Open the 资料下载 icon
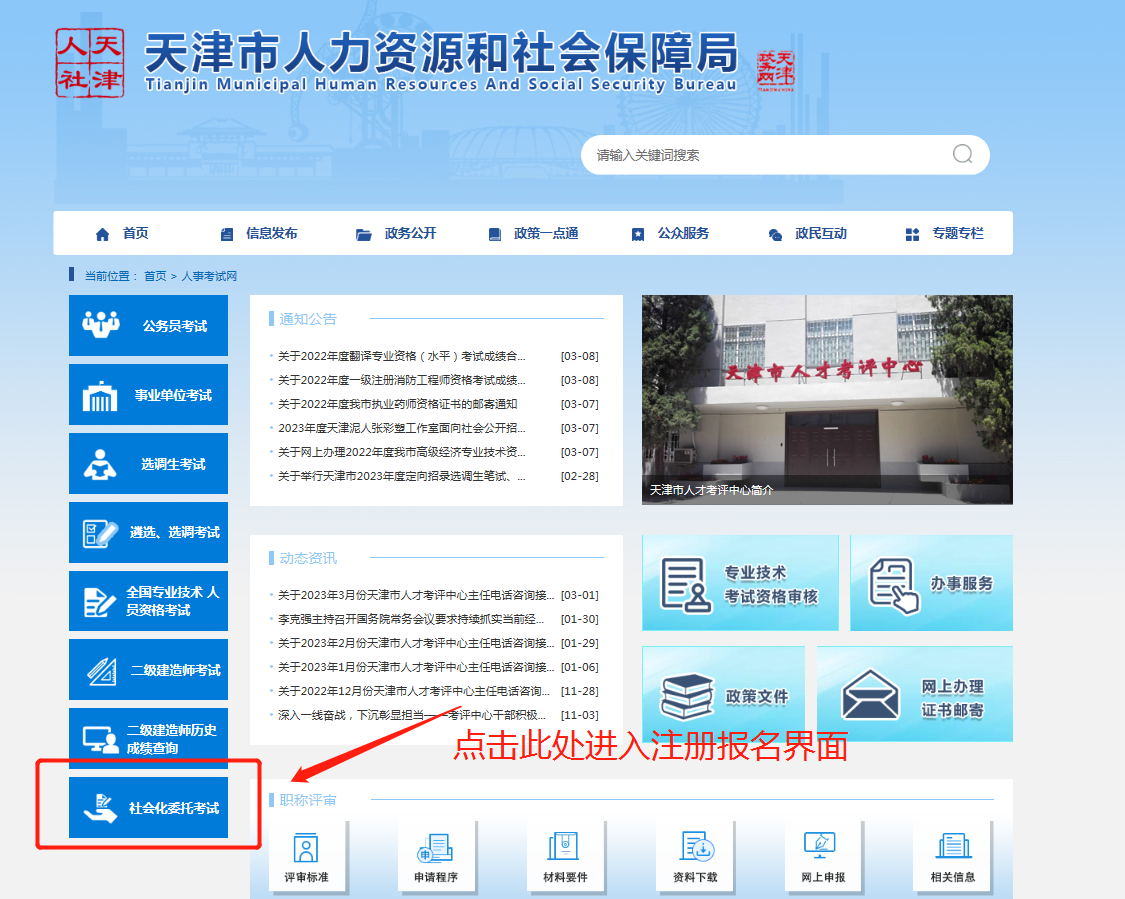The height and width of the screenshot is (899, 1125). pyautogui.click(x=695, y=856)
